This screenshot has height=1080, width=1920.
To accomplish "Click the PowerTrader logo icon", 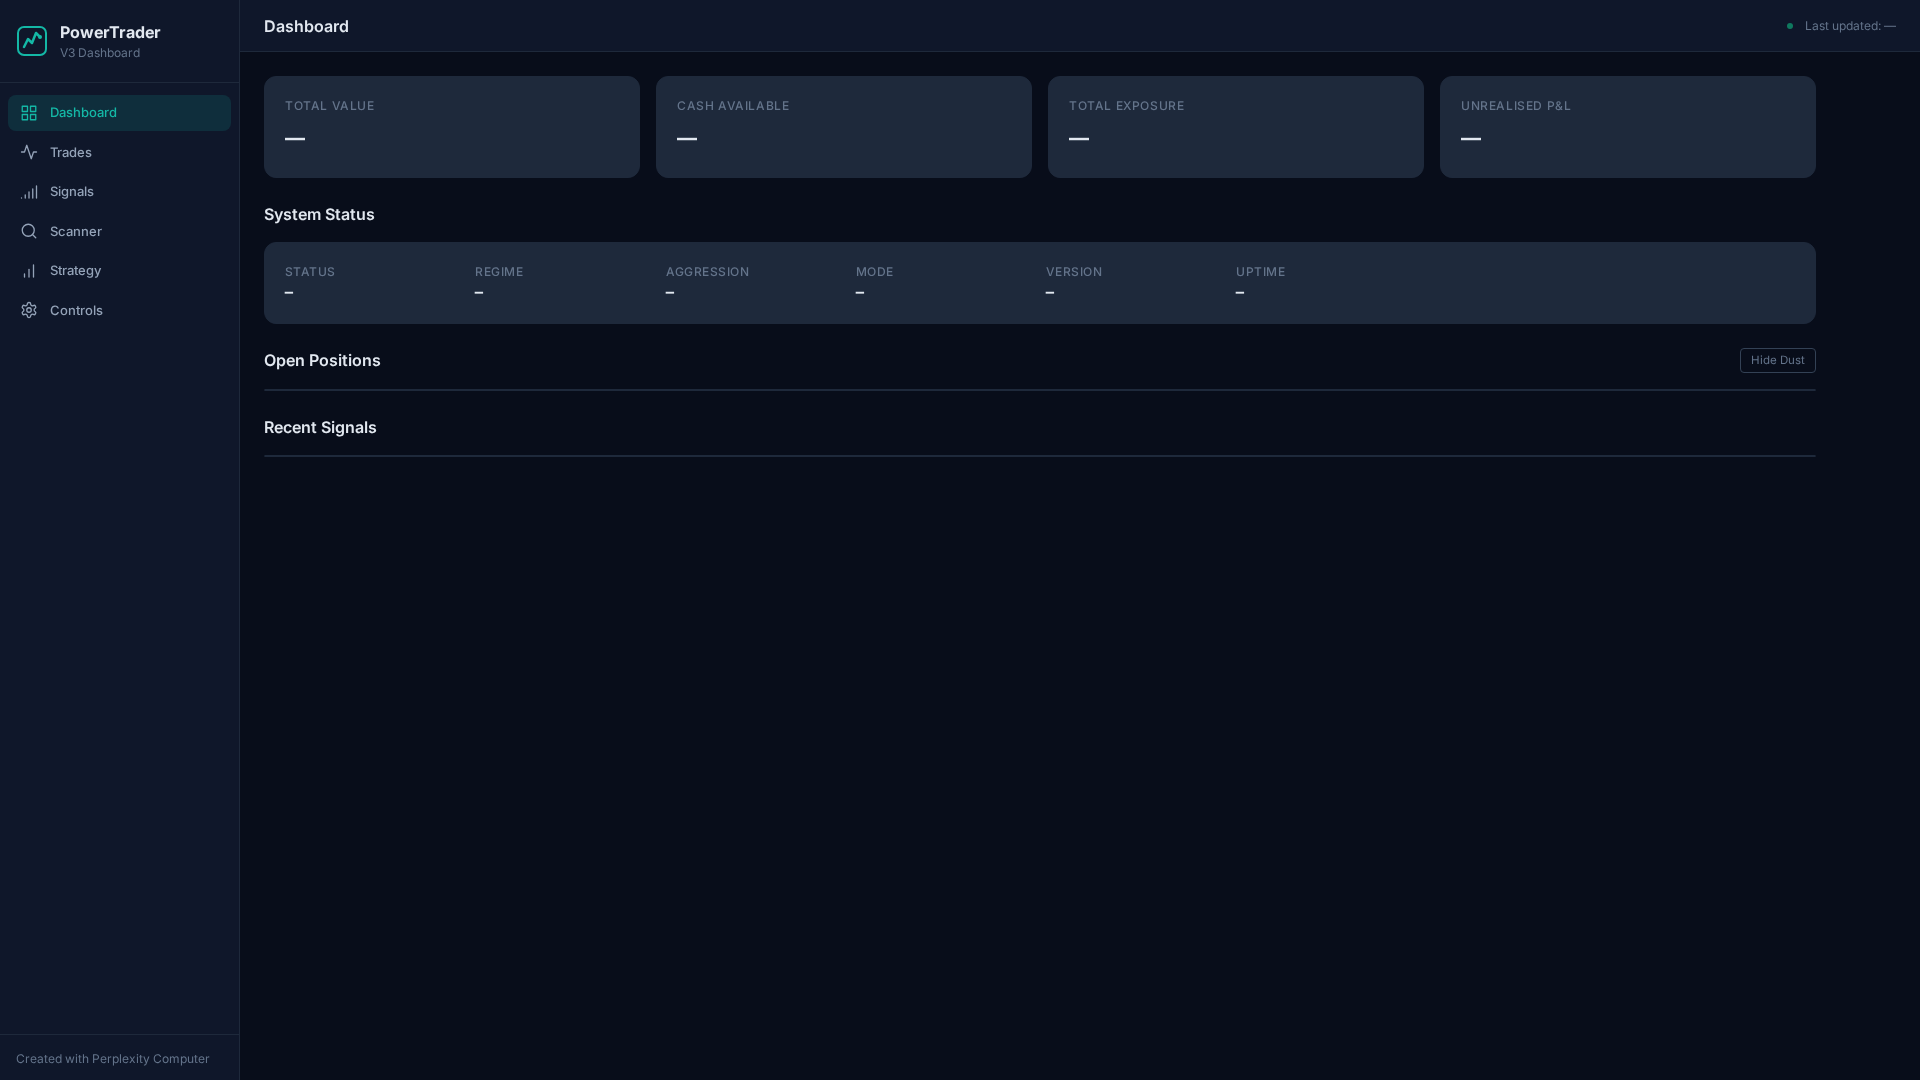I will tap(32, 41).
